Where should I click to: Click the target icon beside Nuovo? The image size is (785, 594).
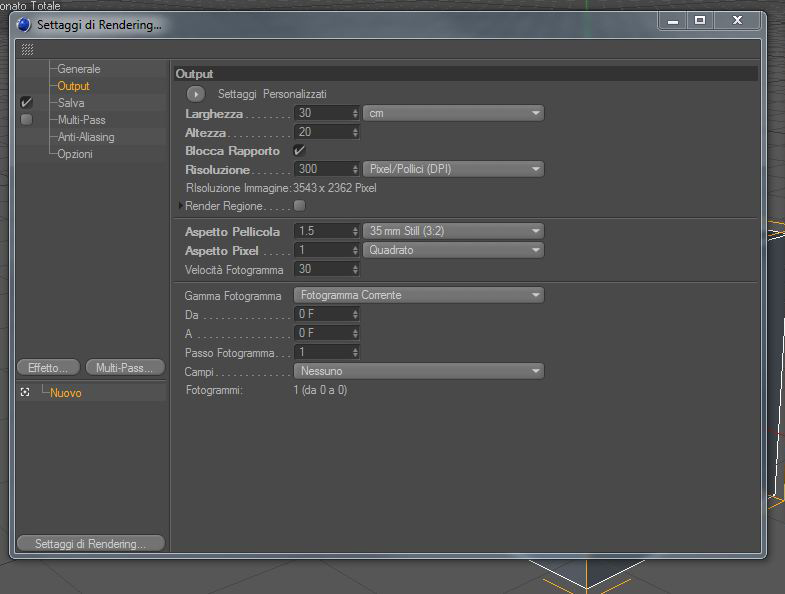point(25,393)
